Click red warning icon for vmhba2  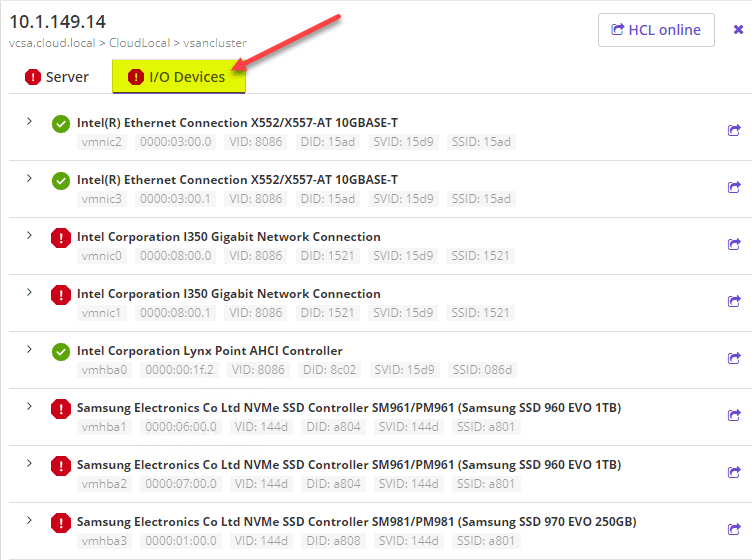pos(61,467)
